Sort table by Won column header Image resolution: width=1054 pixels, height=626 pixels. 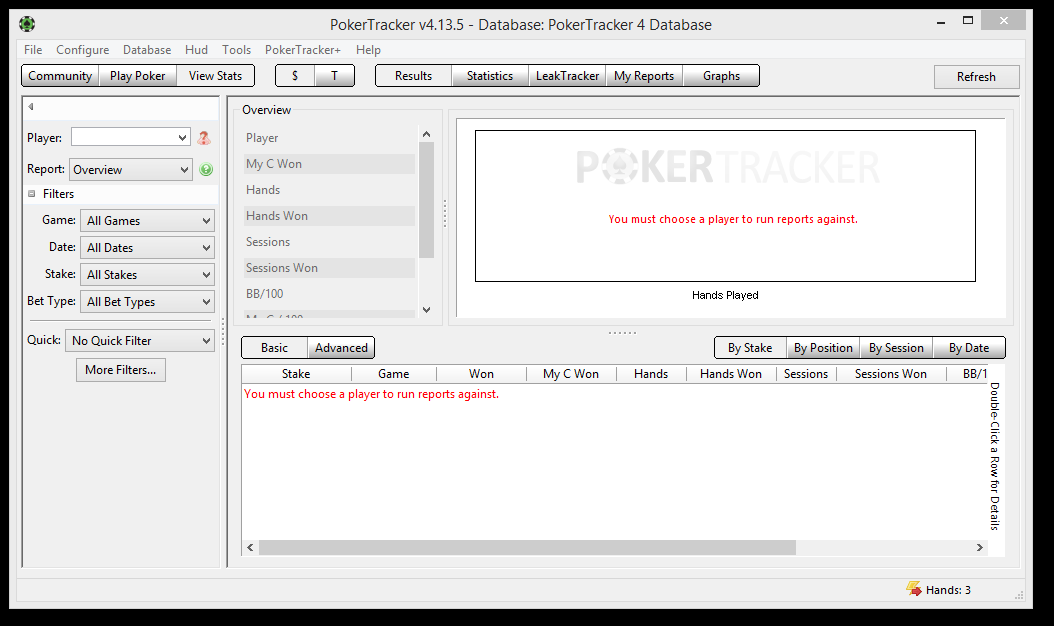[481, 374]
